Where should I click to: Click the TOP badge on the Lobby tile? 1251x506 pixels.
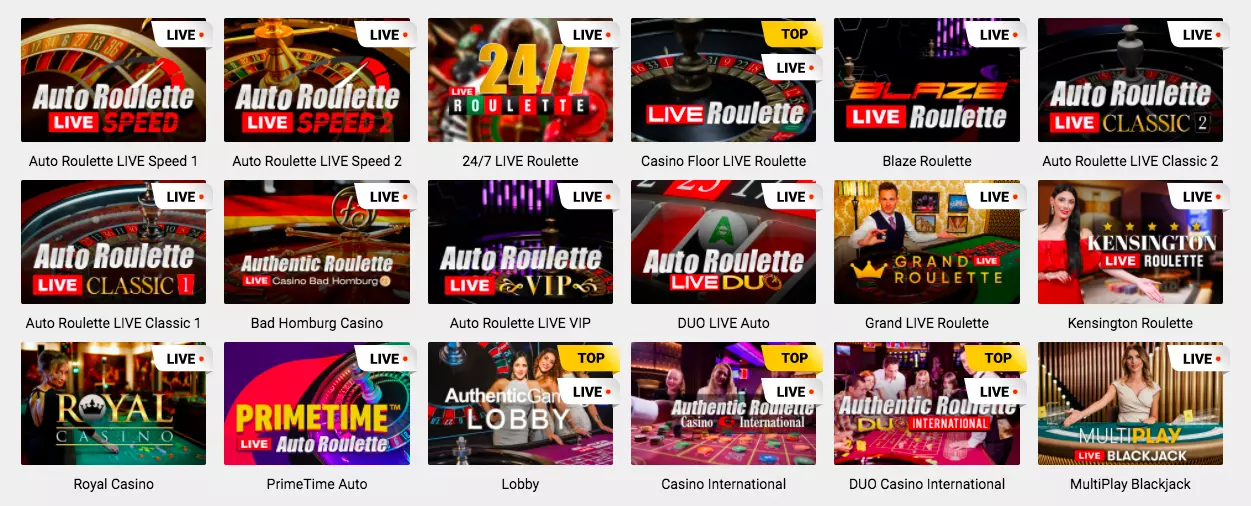click(x=590, y=358)
